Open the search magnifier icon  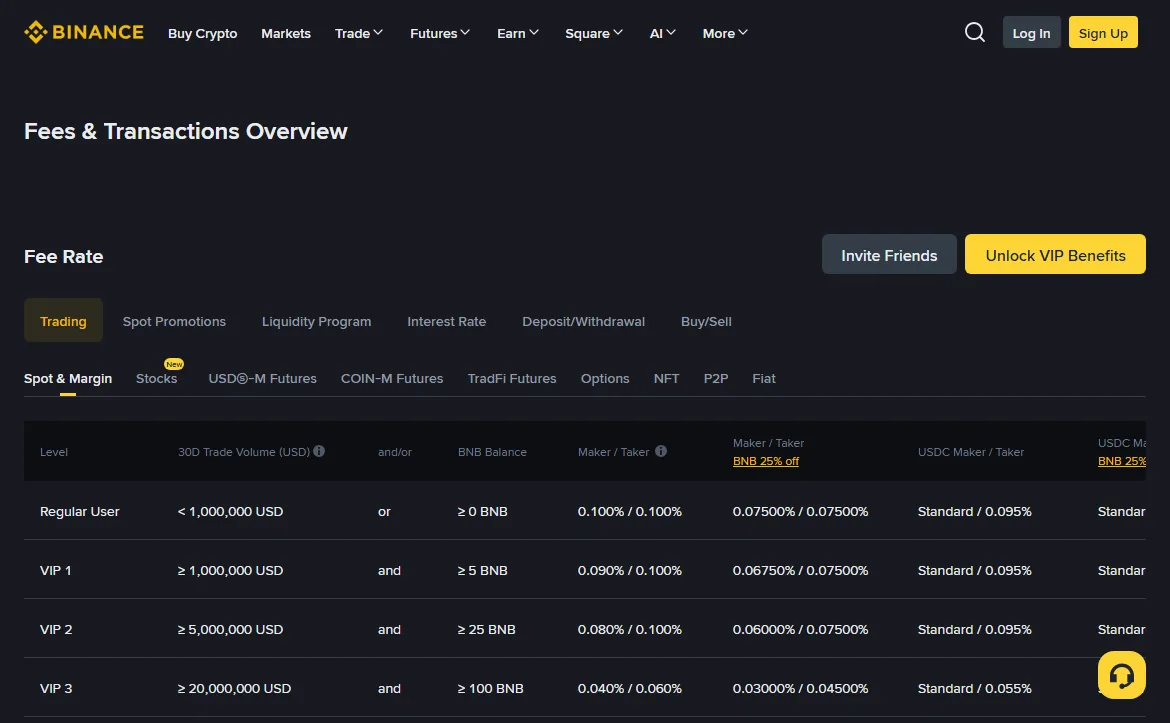click(x=975, y=32)
